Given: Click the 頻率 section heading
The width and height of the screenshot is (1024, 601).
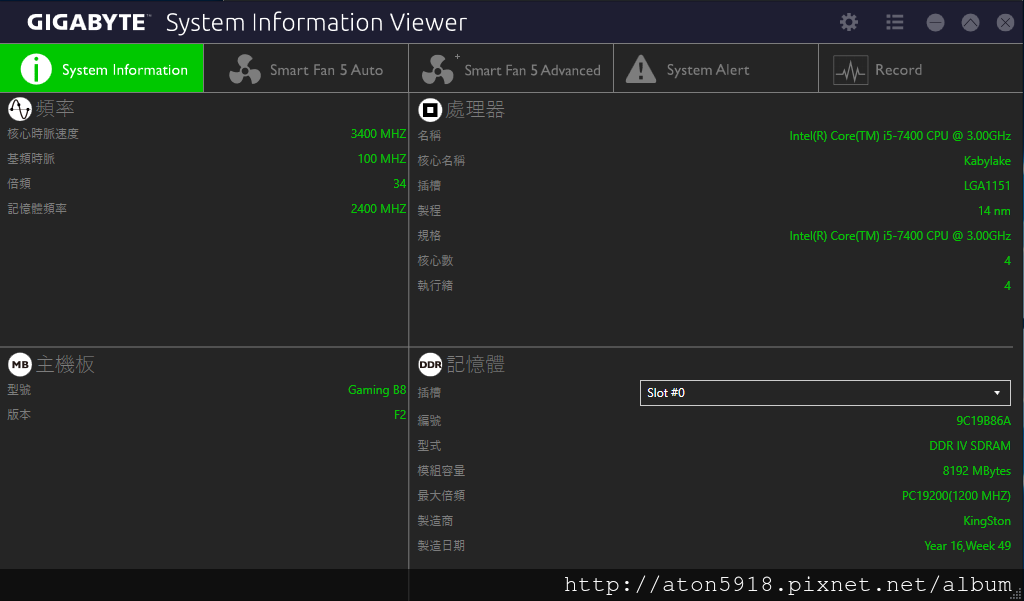Looking at the screenshot, I should pyautogui.click(x=56, y=109).
